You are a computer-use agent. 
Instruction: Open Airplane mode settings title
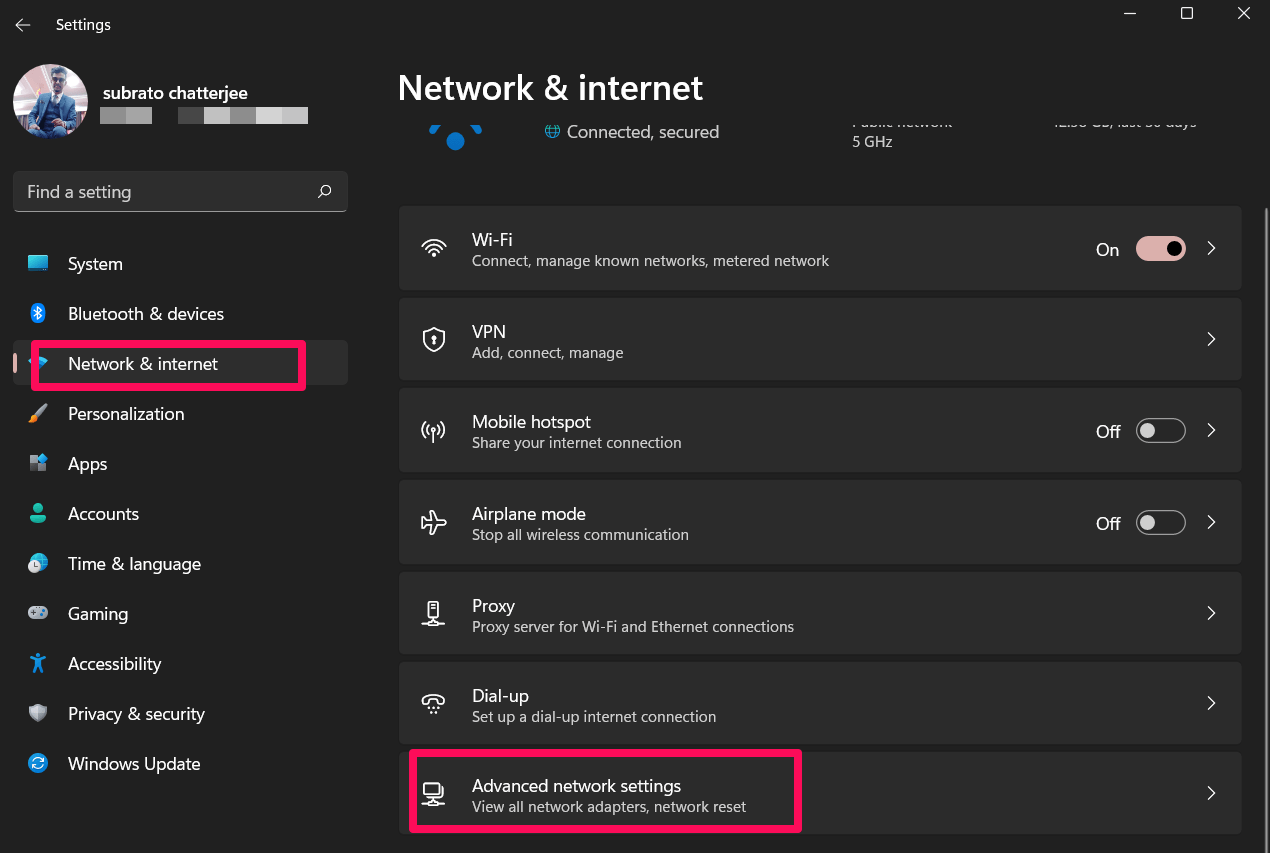click(x=529, y=514)
